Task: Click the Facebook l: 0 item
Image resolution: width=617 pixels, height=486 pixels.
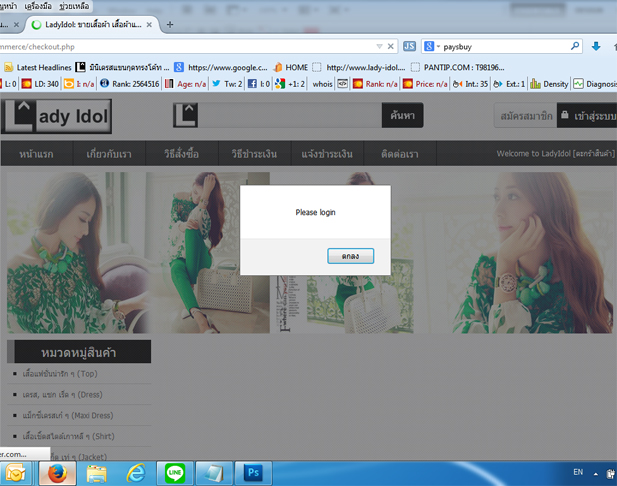Action: click(x=259, y=84)
